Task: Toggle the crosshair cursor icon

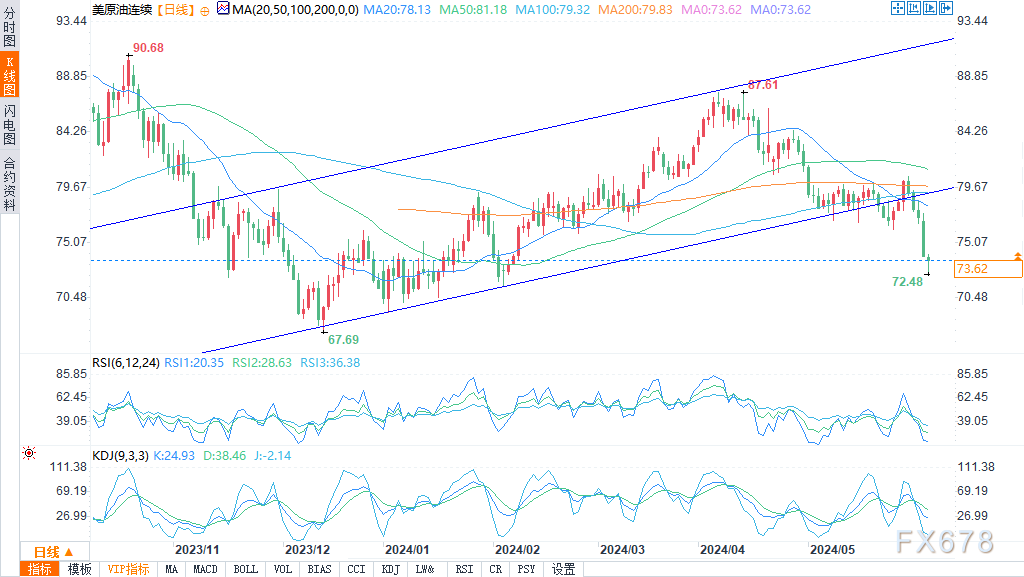Action: pyautogui.click(x=898, y=8)
